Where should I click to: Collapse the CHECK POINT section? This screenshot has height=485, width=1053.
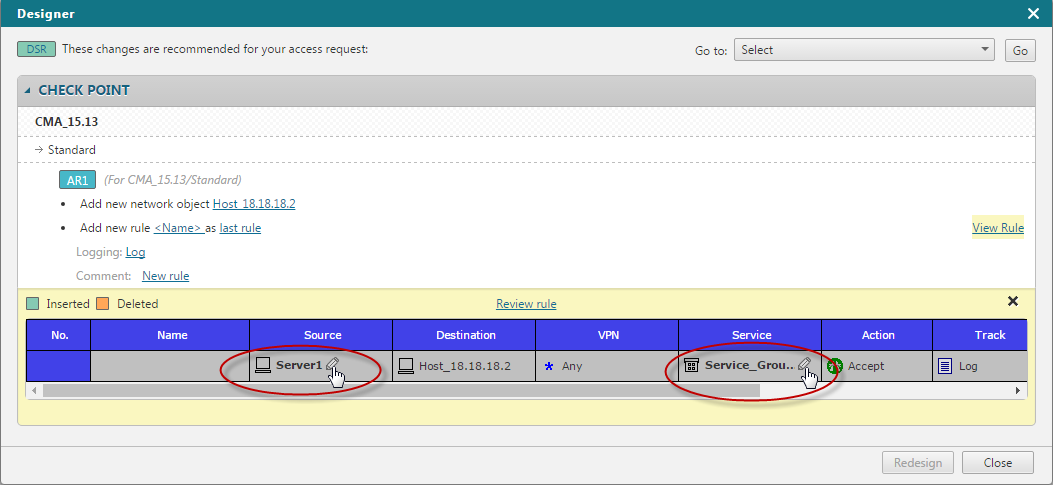28,90
